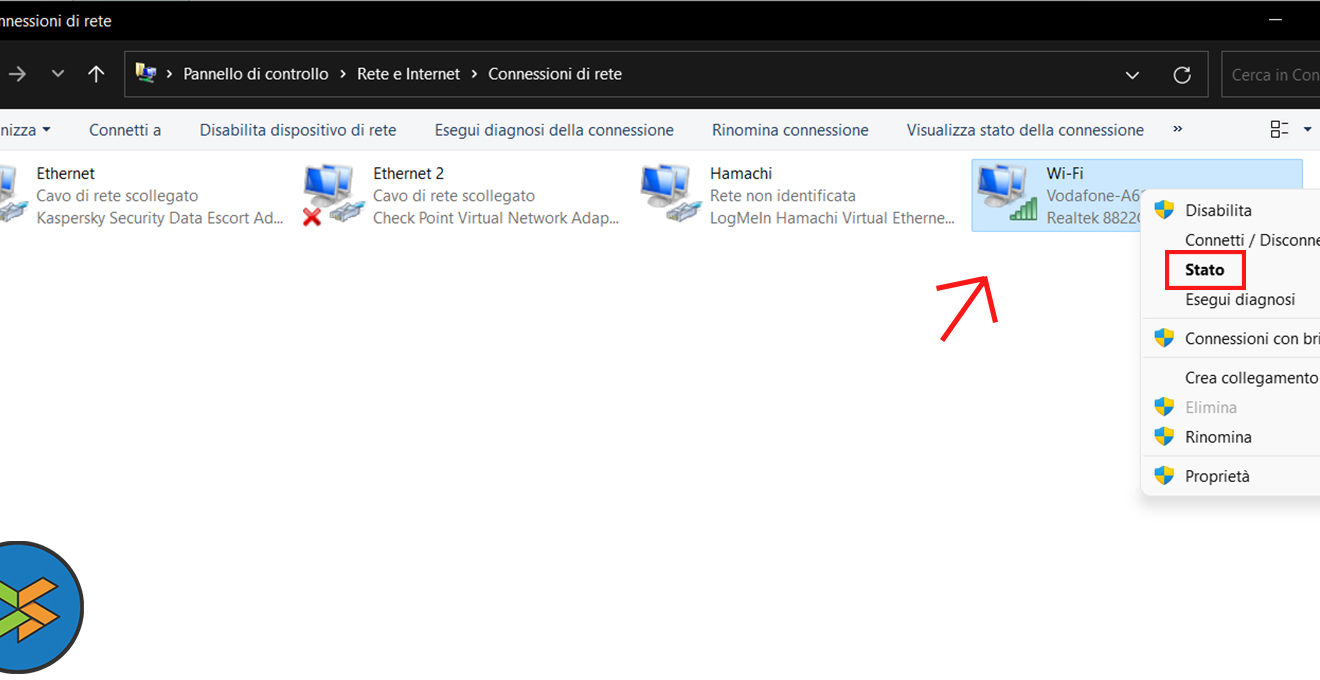Screen dimensions: 1320x680
Task: Open Pannello di controllo breadcrumb
Action: [x=256, y=74]
